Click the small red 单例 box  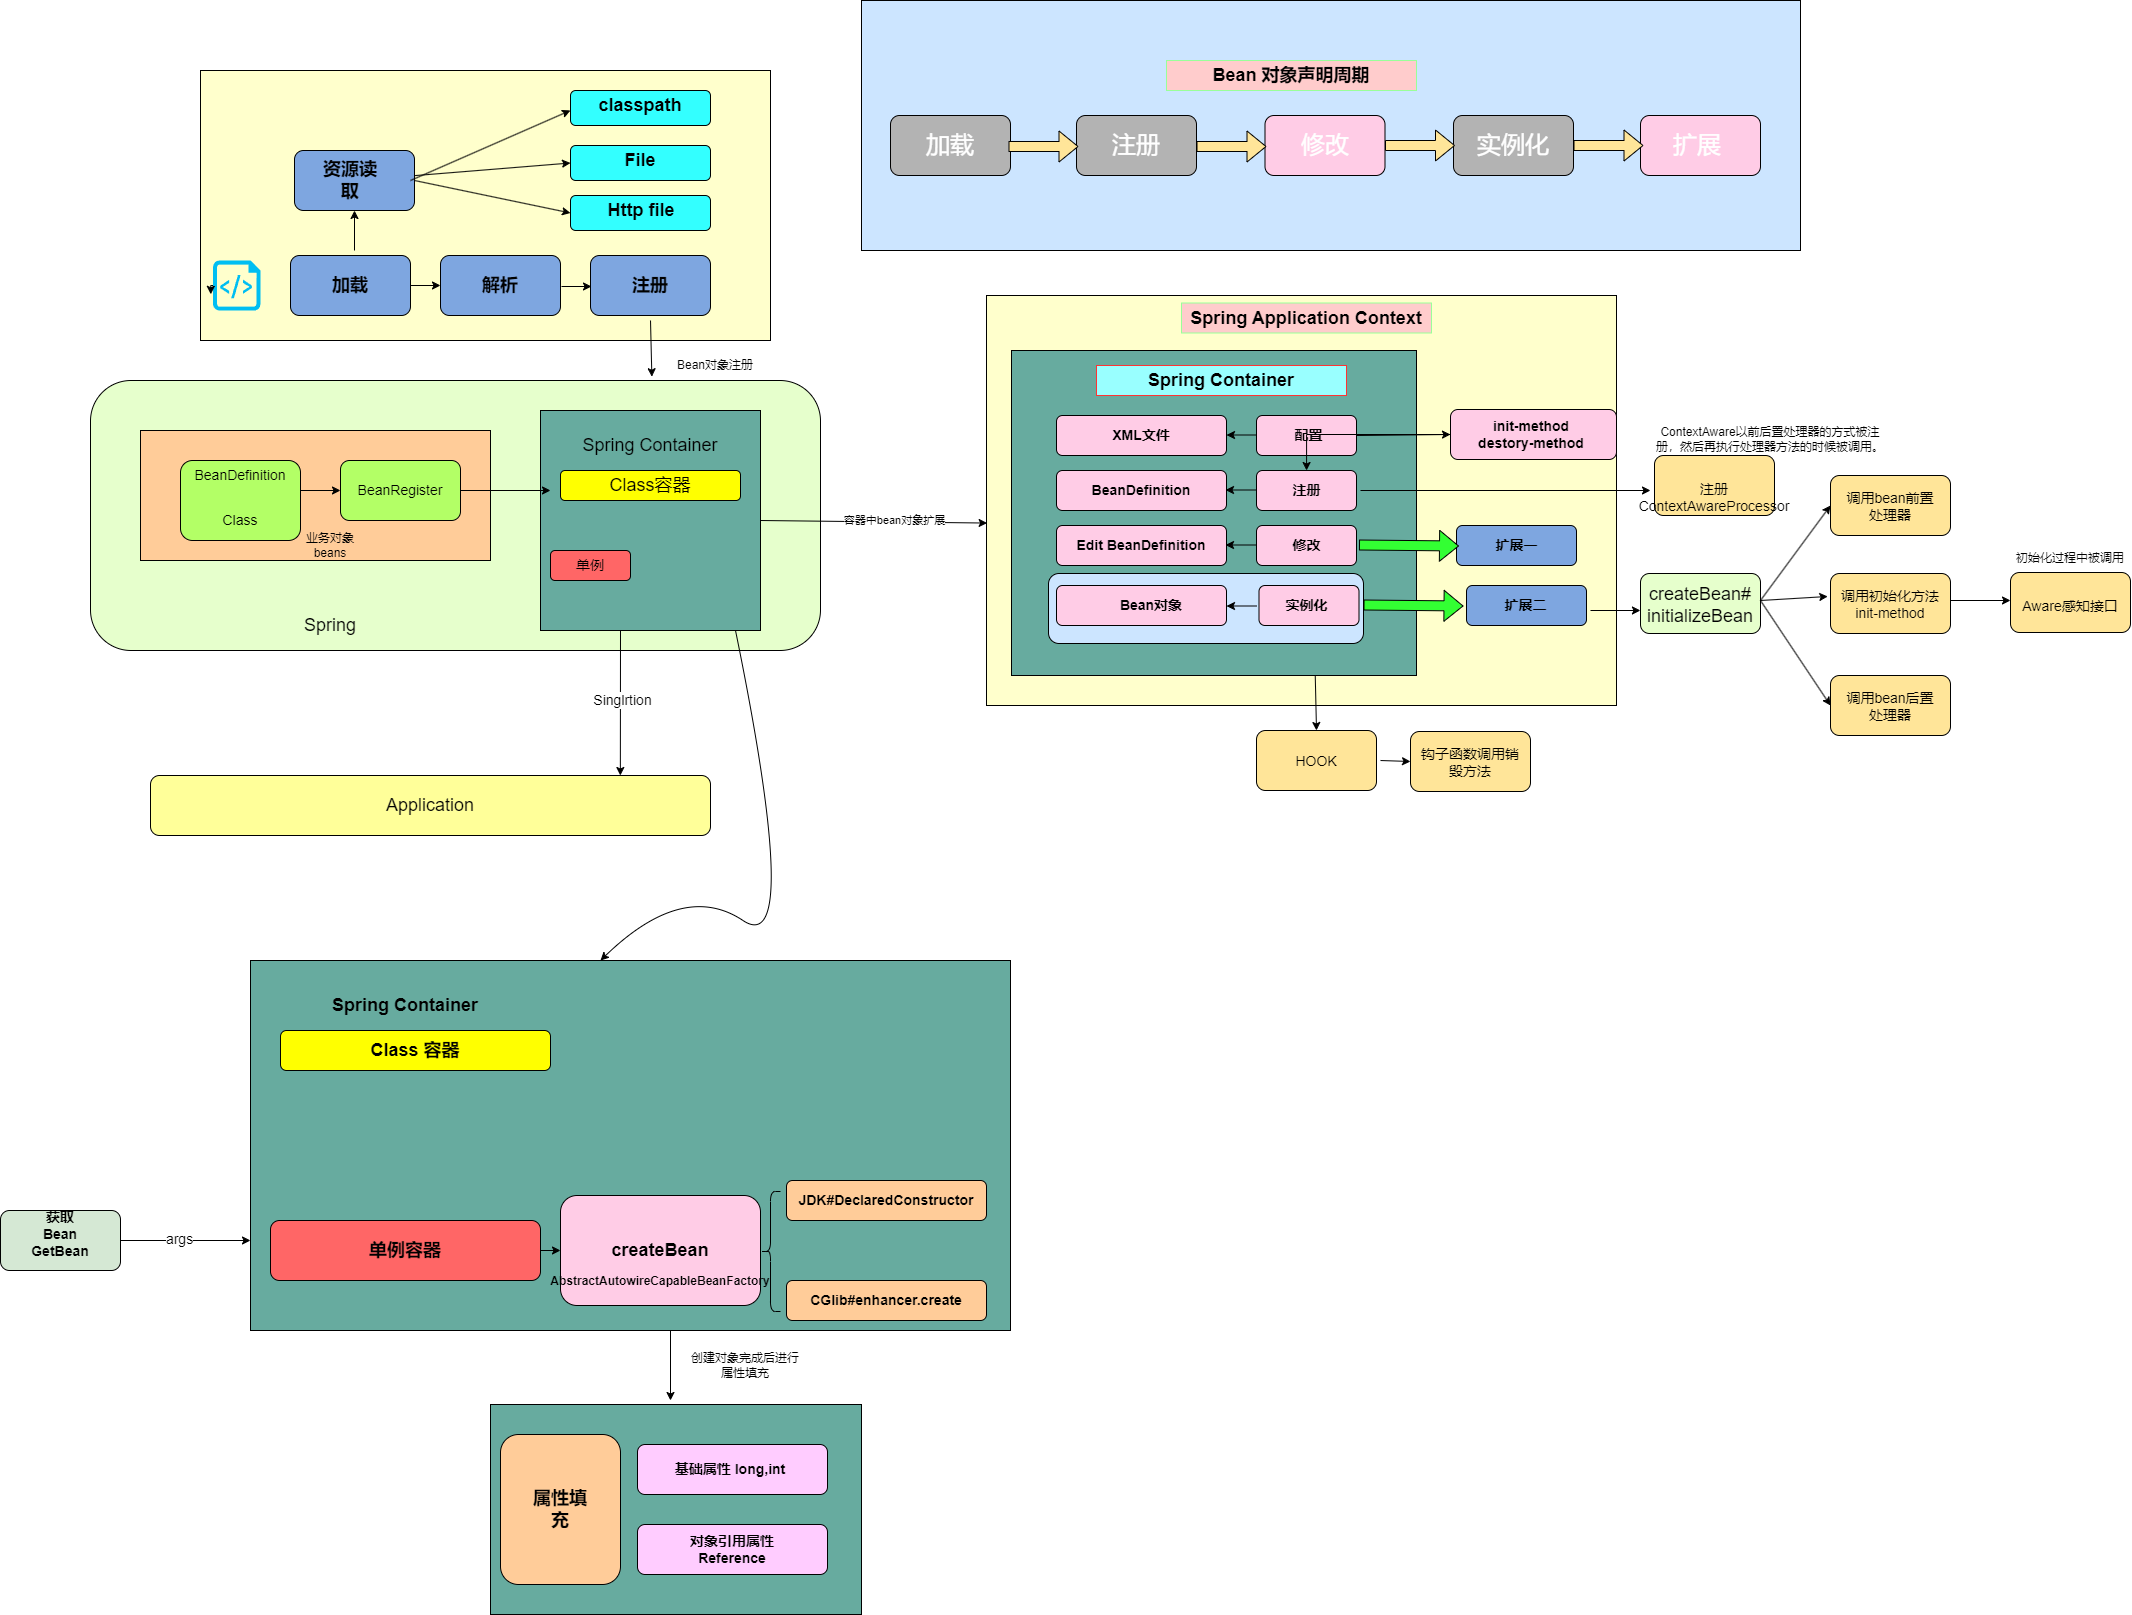tap(590, 565)
